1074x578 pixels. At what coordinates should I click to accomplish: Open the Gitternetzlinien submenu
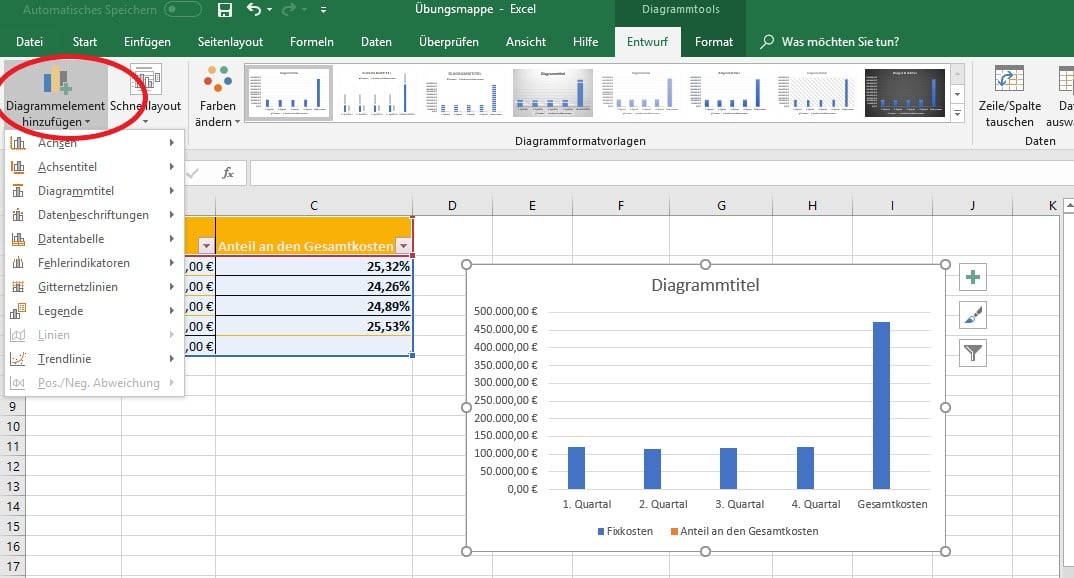pyautogui.click(x=95, y=286)
